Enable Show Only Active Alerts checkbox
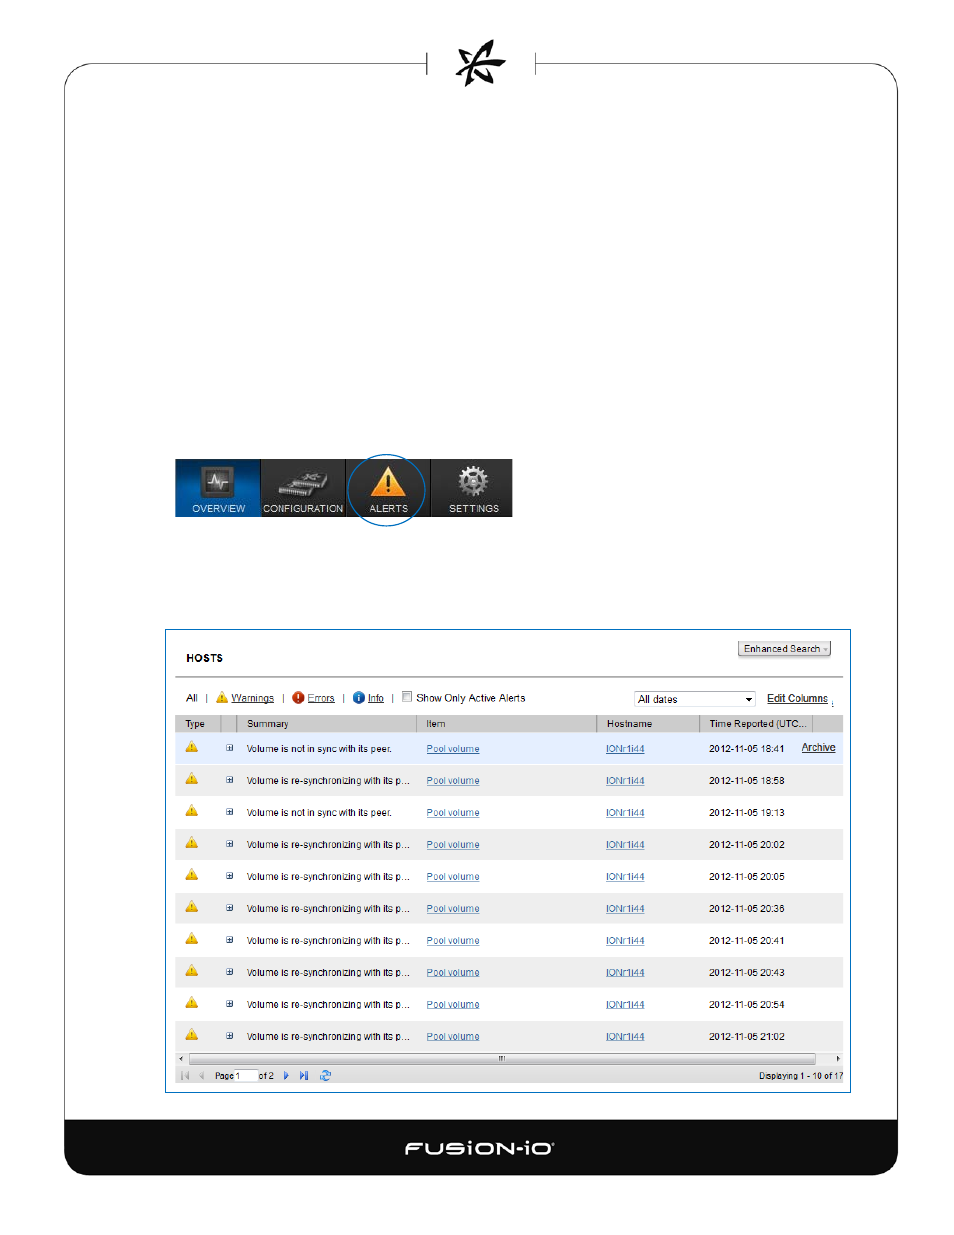The width and height of the screenshot is (954, 1235). (407, 697)
